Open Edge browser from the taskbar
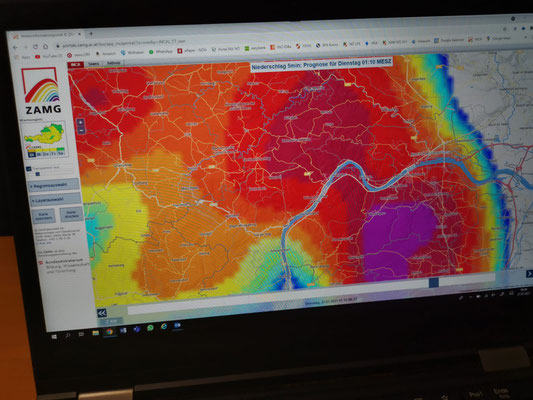Screen dimensions: 533x400 click(164, 326)
